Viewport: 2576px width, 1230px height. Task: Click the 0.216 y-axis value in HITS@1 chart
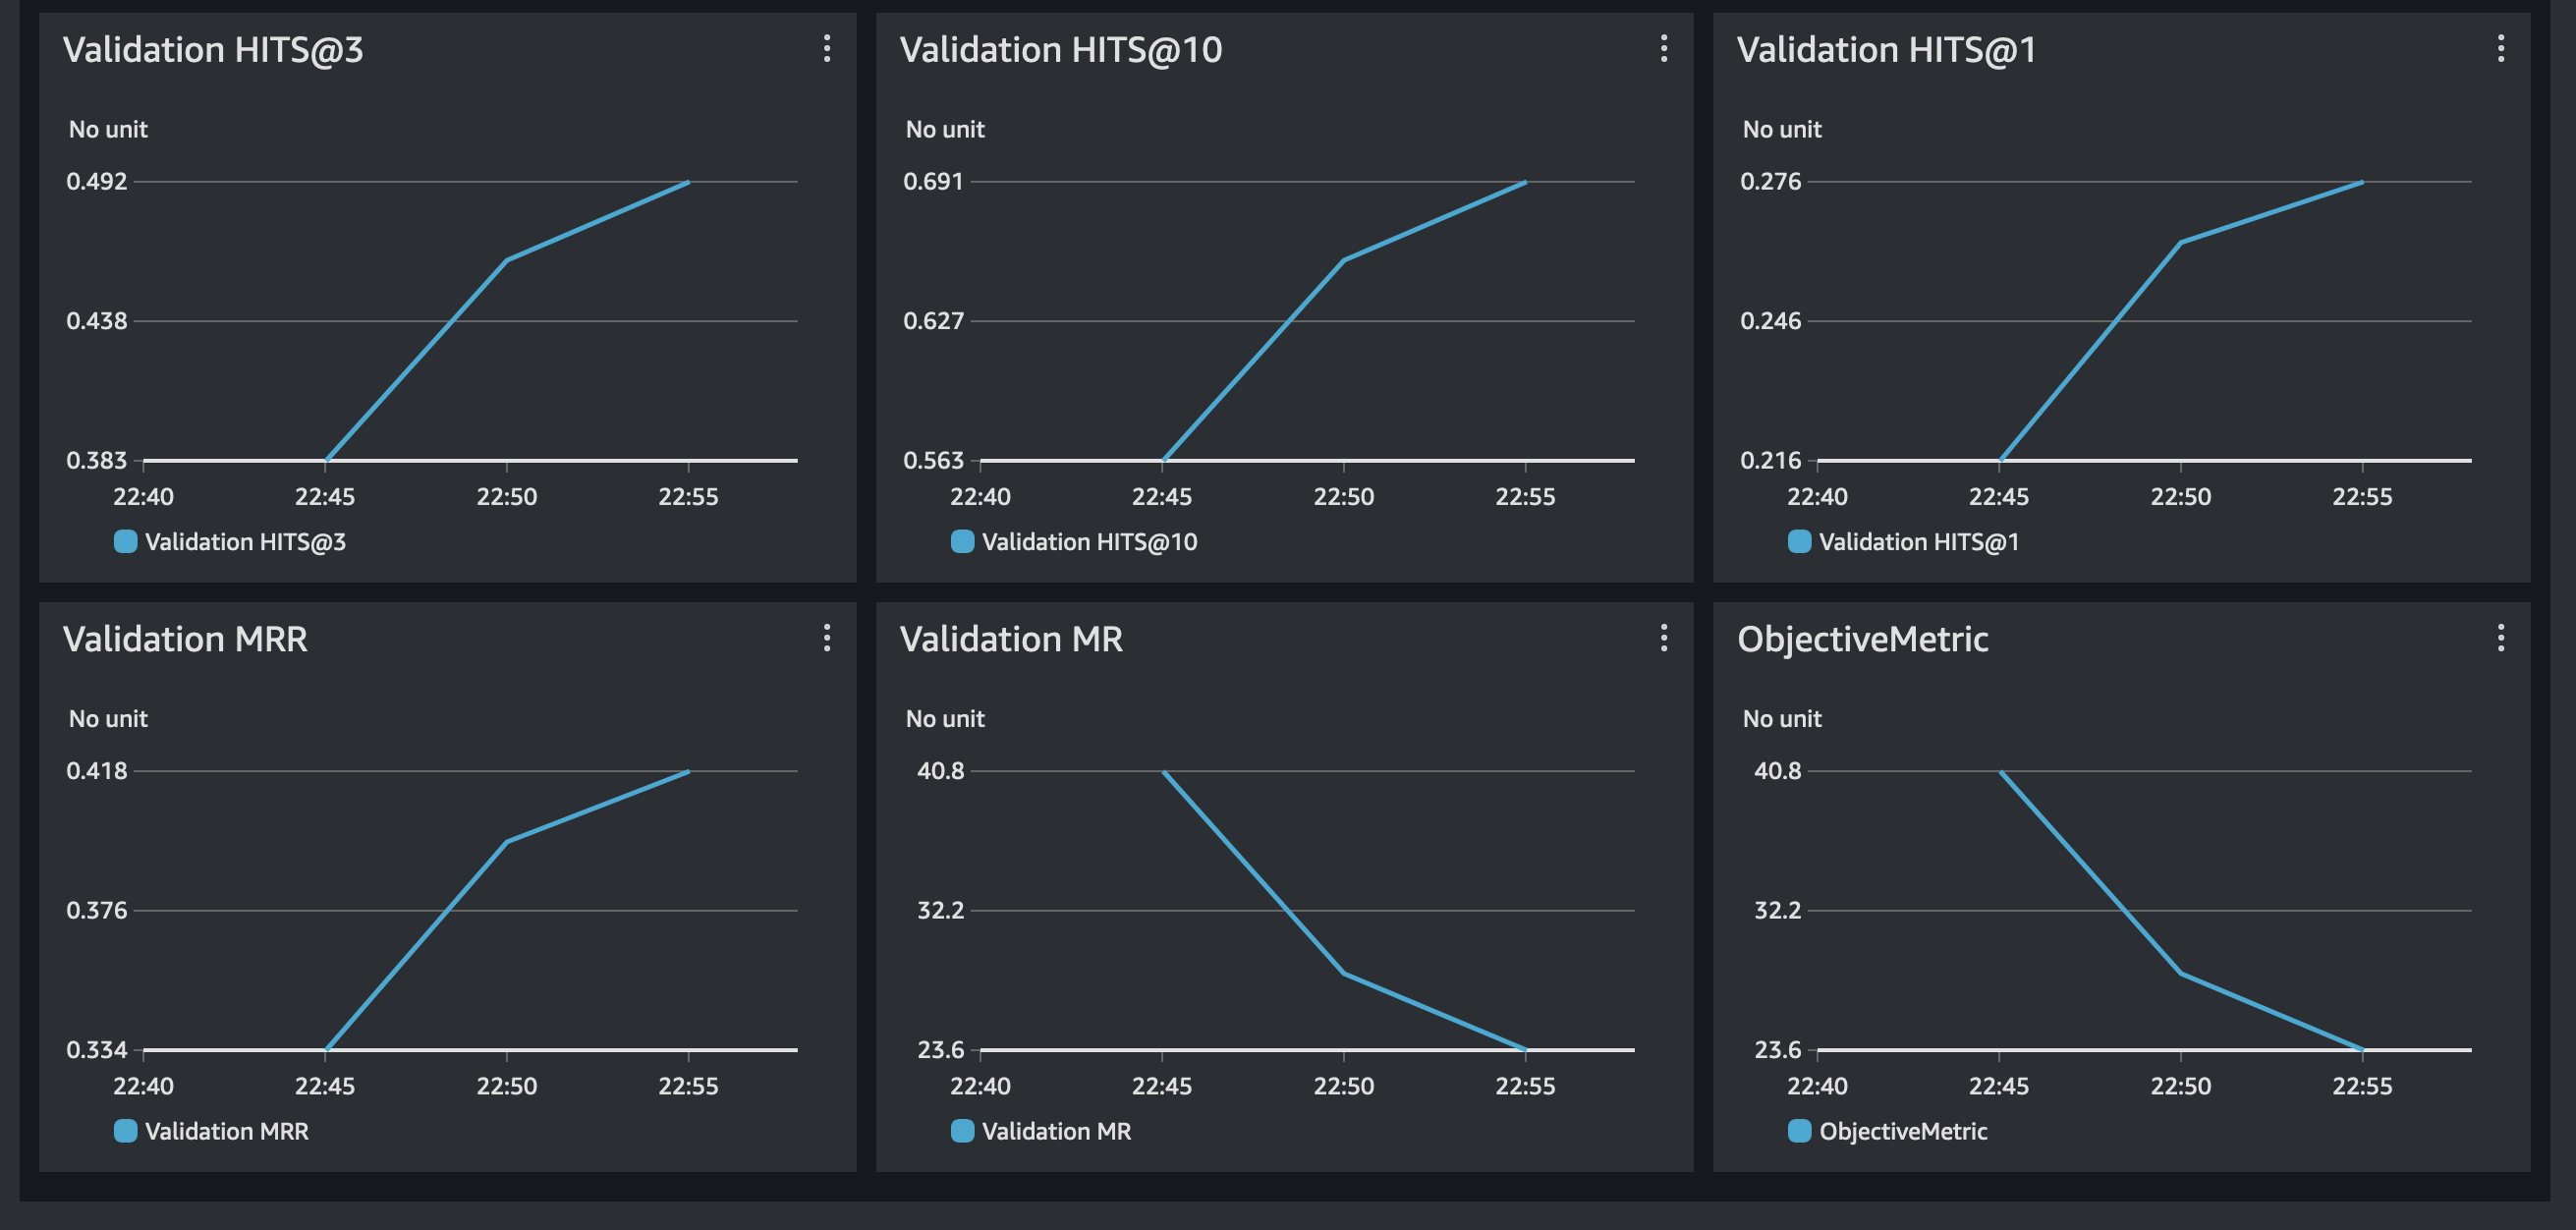click(1771, 460)
